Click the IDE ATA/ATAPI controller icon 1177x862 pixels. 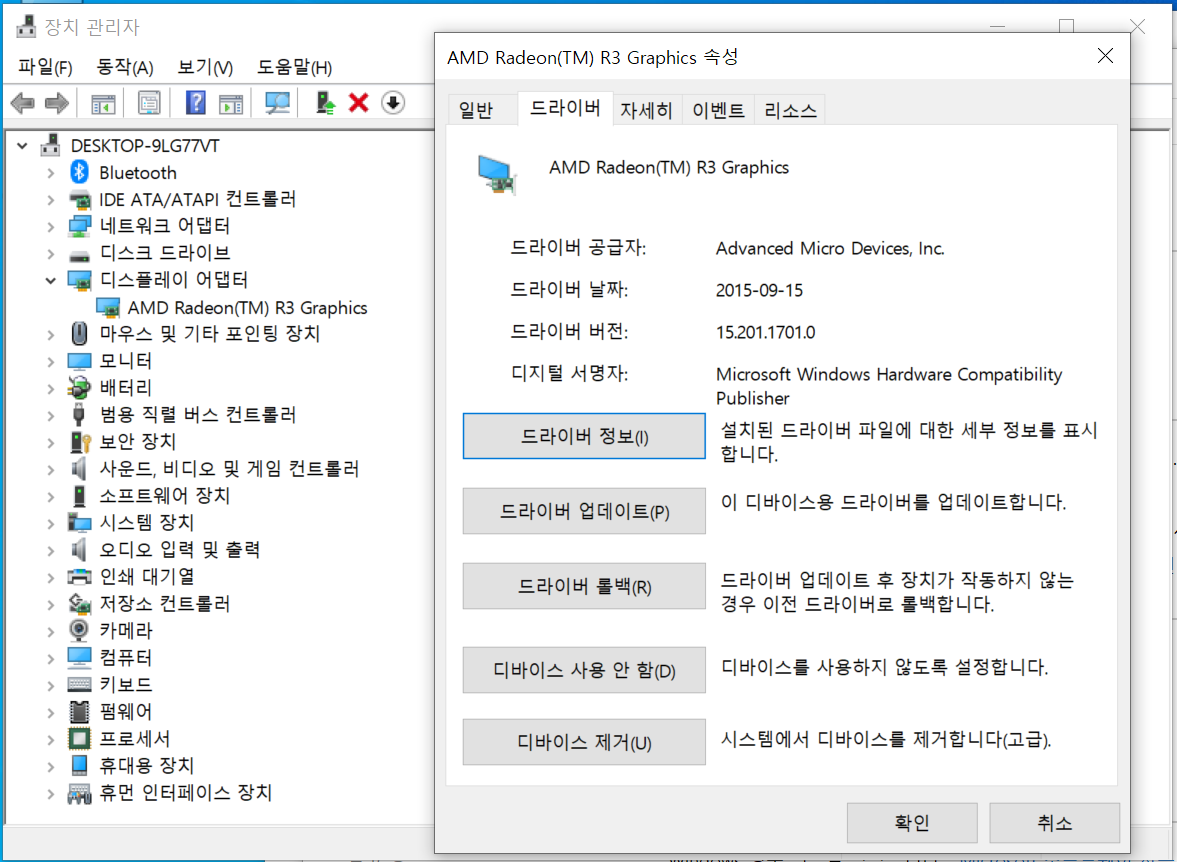click(x=80, y=200)
